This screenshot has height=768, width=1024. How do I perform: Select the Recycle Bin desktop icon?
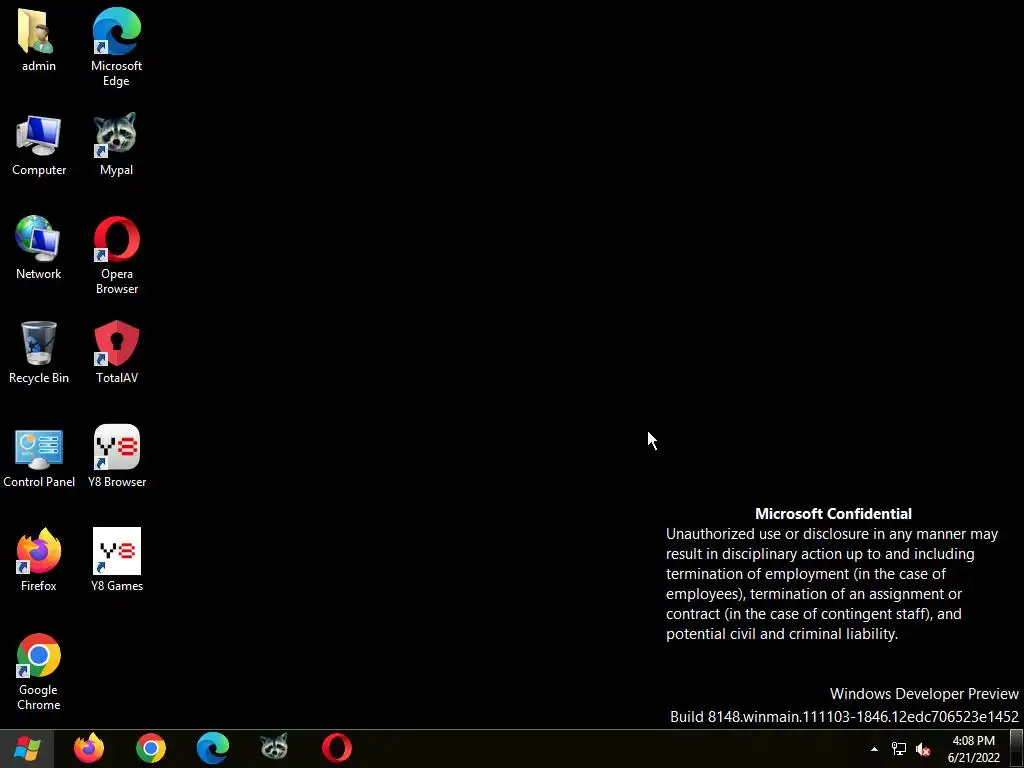click(x=39, y=352)
